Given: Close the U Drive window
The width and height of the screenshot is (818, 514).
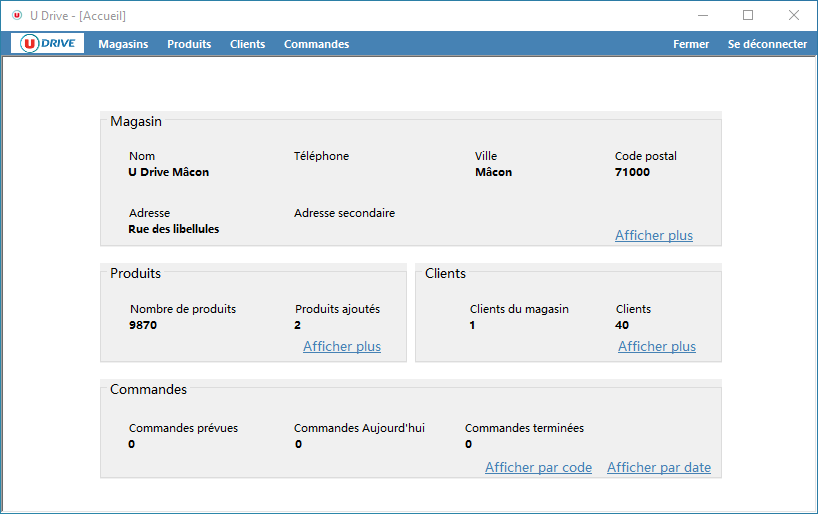Looking at the screenshot, I should [793, 16].
